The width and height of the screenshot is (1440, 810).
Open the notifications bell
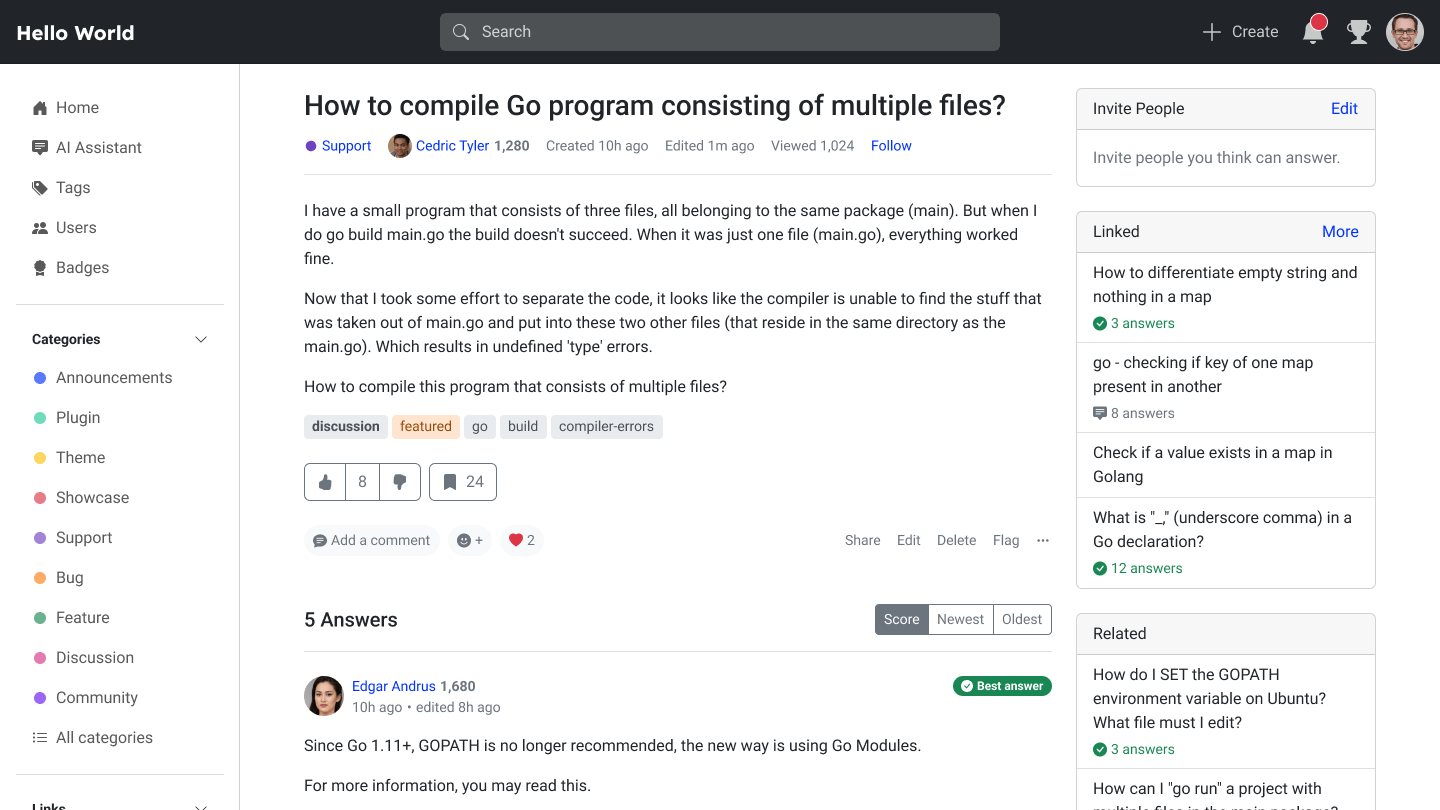(x=1313, y=32)
